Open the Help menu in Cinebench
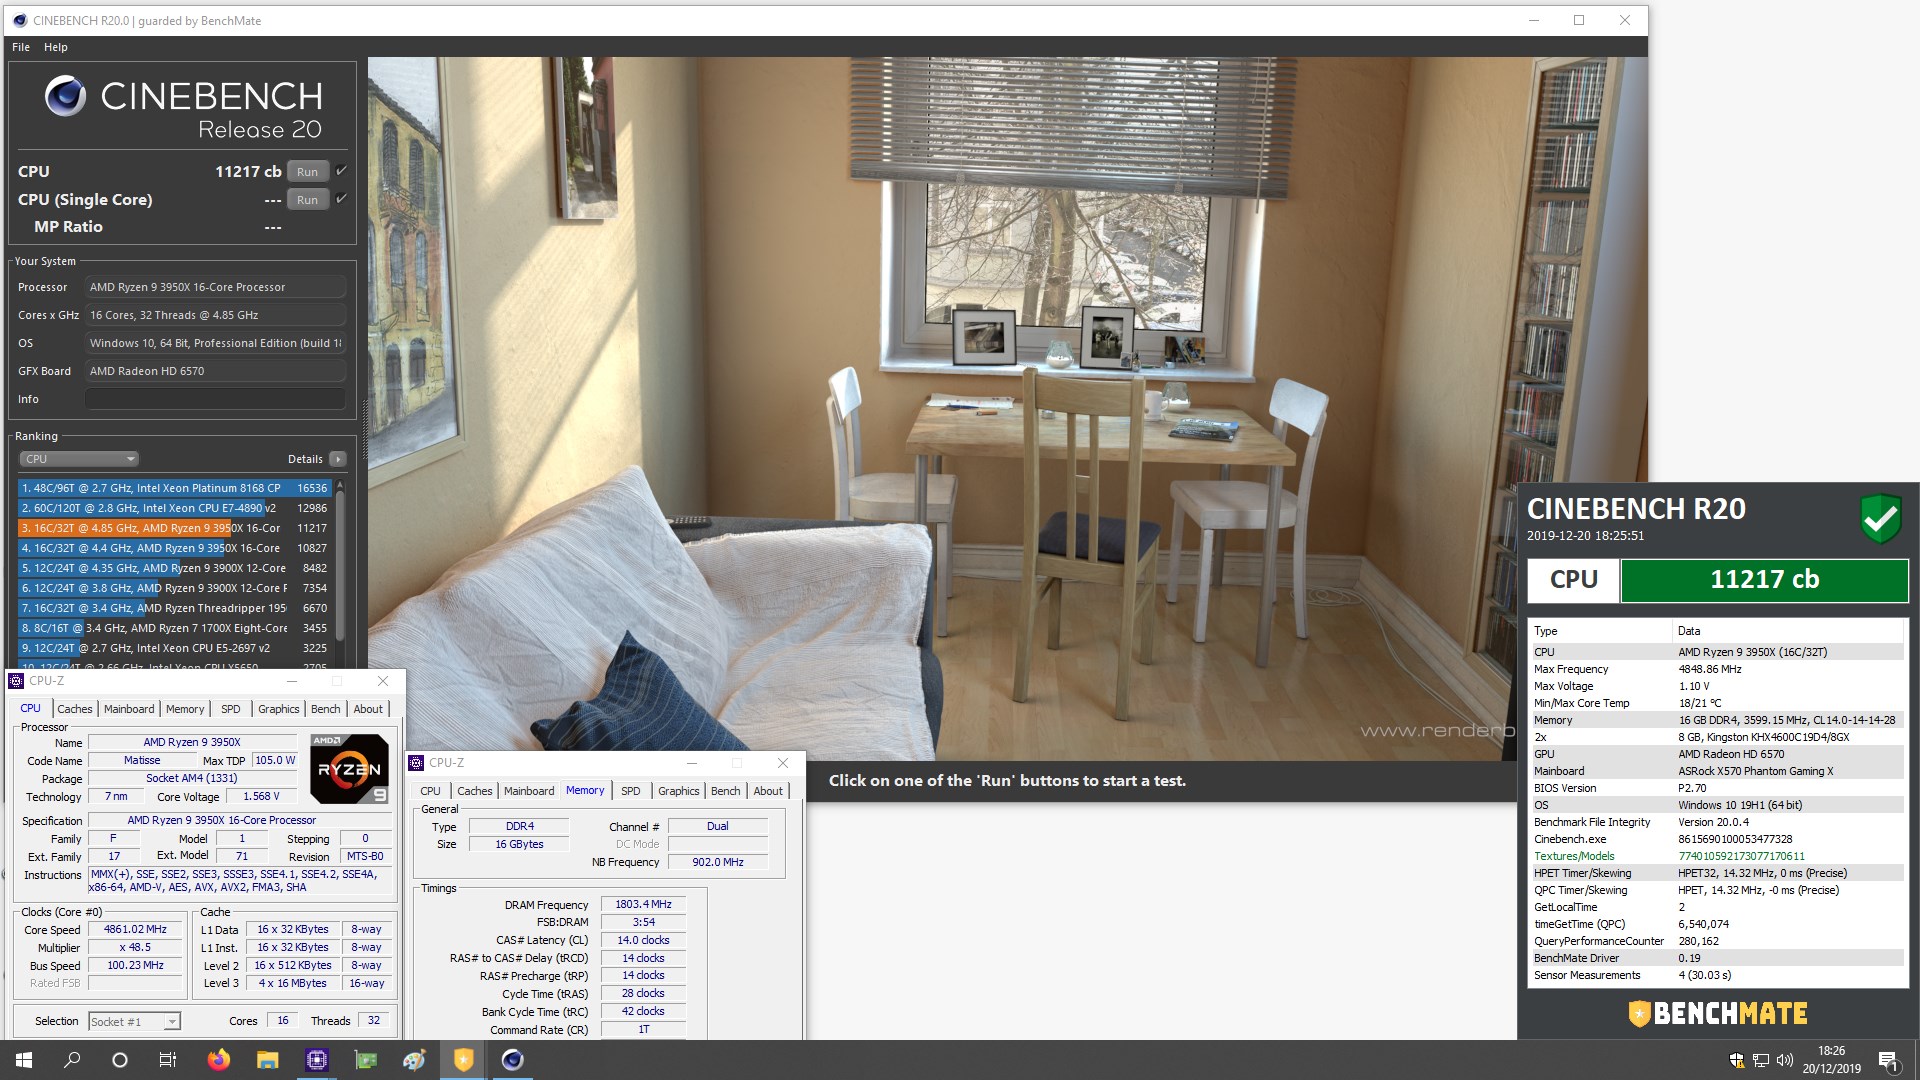The height and width of the screenshot is (1080, 1920). [x=56, y=47]
